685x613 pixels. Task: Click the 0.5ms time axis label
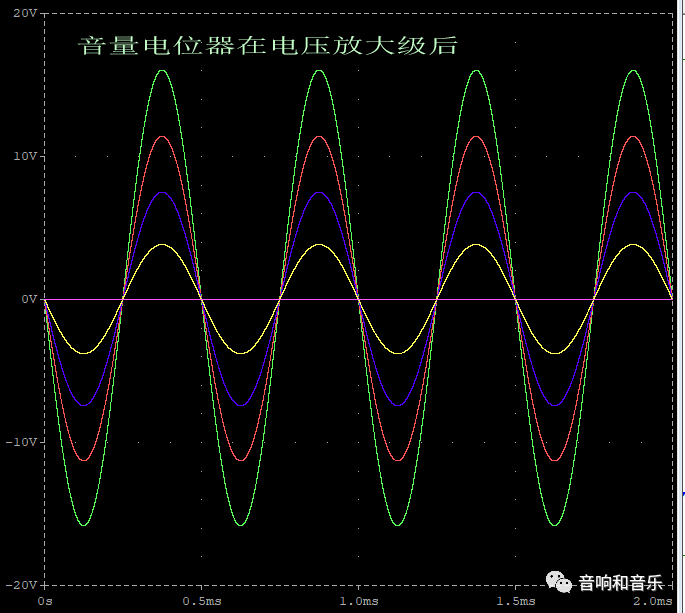tap(202, 602)
